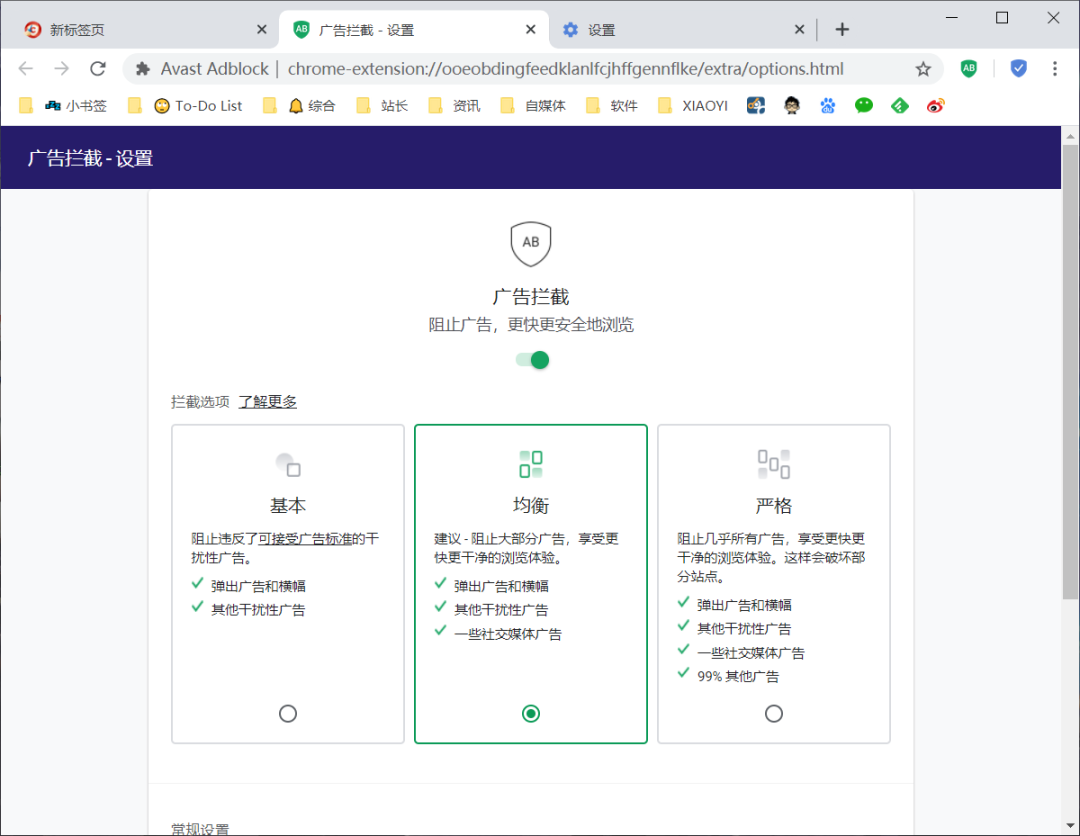
Task: Select the 均衡 blocking mode radio button
Action: pos(531,713)
